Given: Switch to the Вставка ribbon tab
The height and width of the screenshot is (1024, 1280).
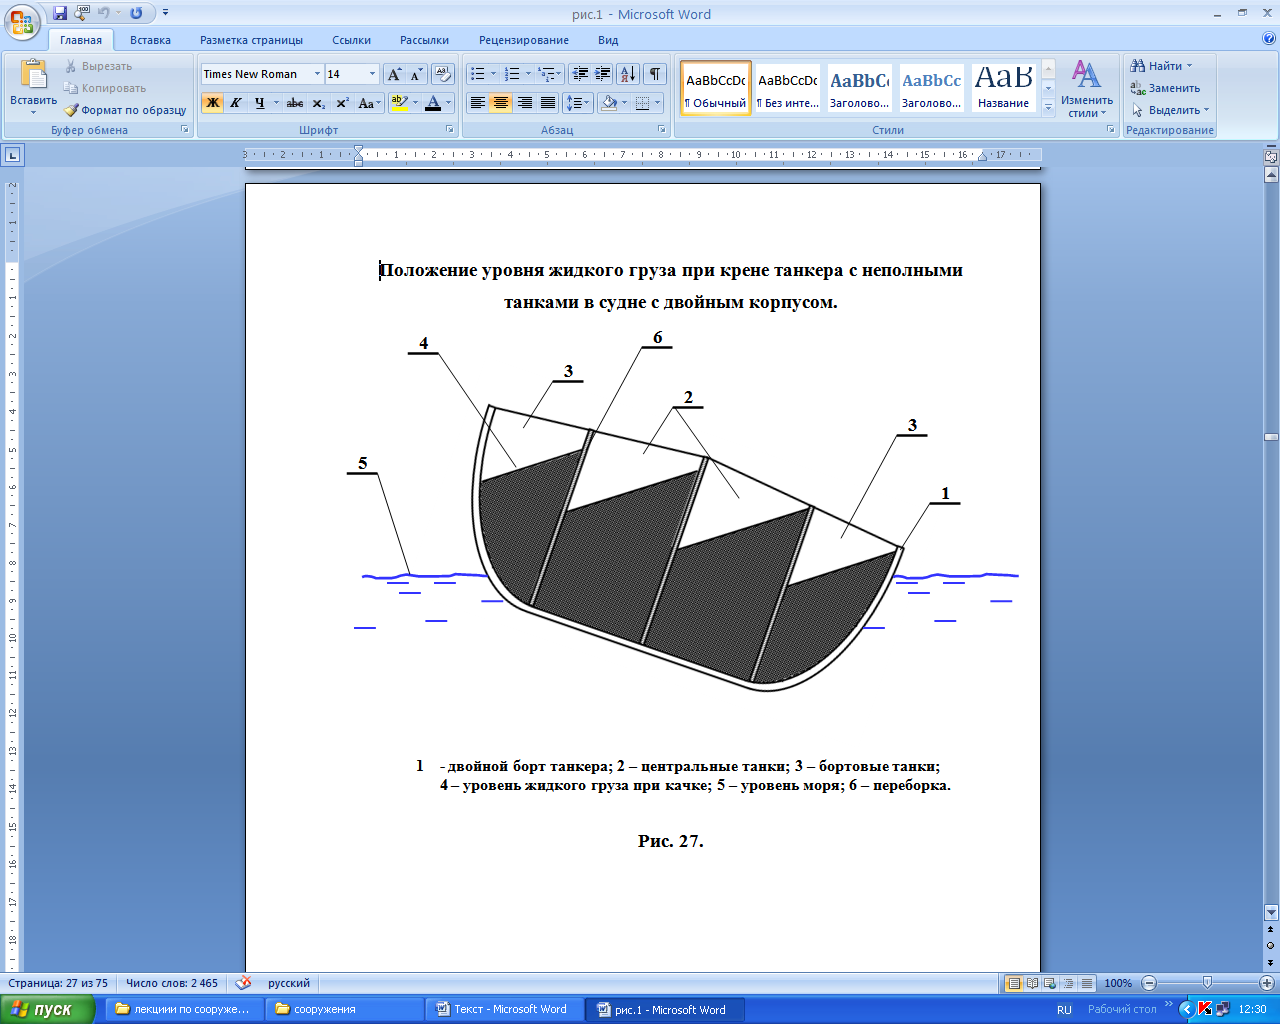Looking at the screenshot, I should [150, 40].
